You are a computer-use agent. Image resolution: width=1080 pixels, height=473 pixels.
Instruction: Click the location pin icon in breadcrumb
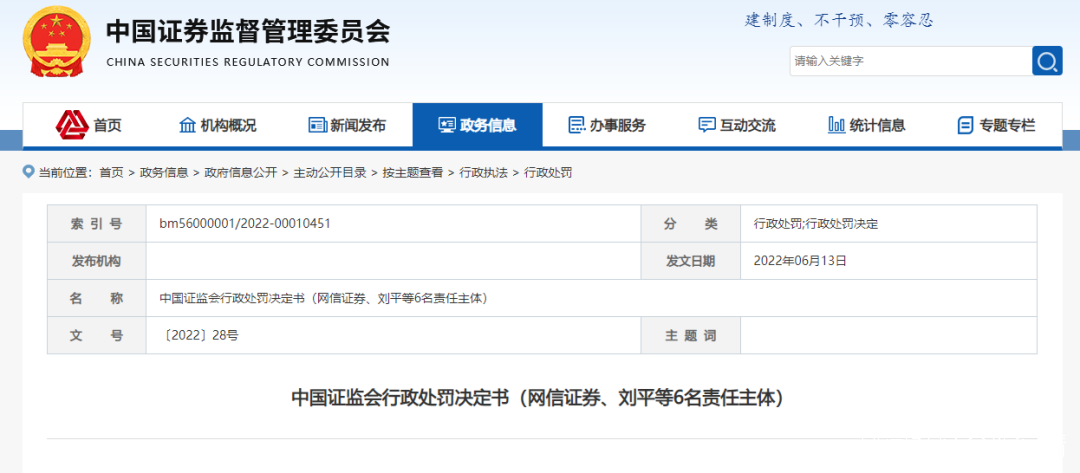[28, 171]
